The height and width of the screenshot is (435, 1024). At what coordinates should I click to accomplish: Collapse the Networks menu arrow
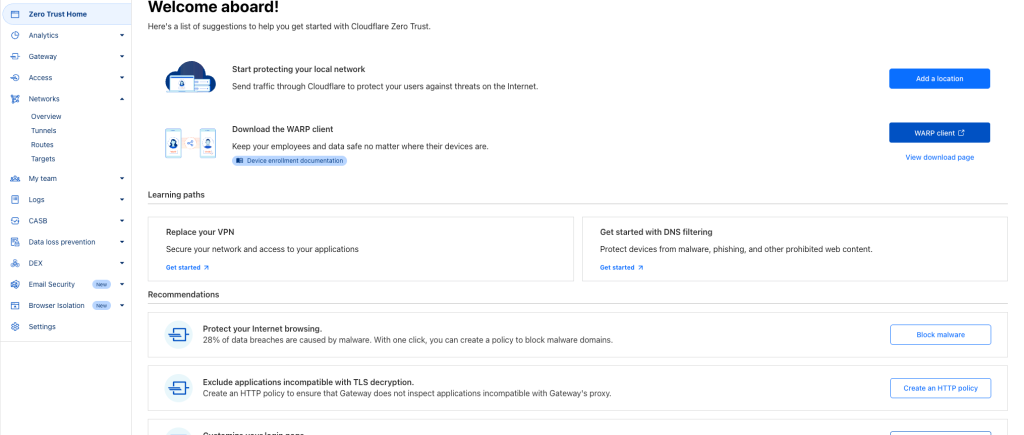121,99
